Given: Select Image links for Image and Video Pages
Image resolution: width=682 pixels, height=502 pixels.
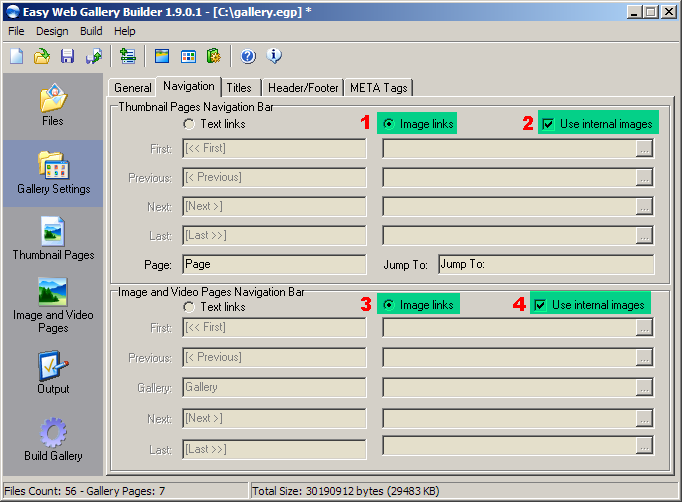Looking at the screenshot, I should (x=418, y=305).
